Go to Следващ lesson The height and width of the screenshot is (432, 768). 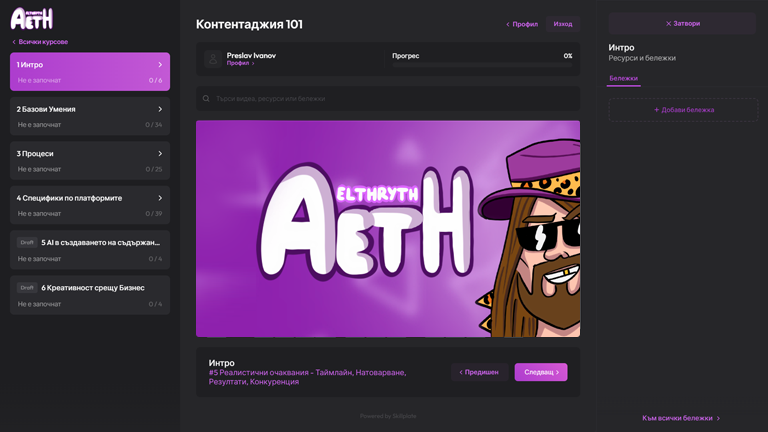(541, 372)
